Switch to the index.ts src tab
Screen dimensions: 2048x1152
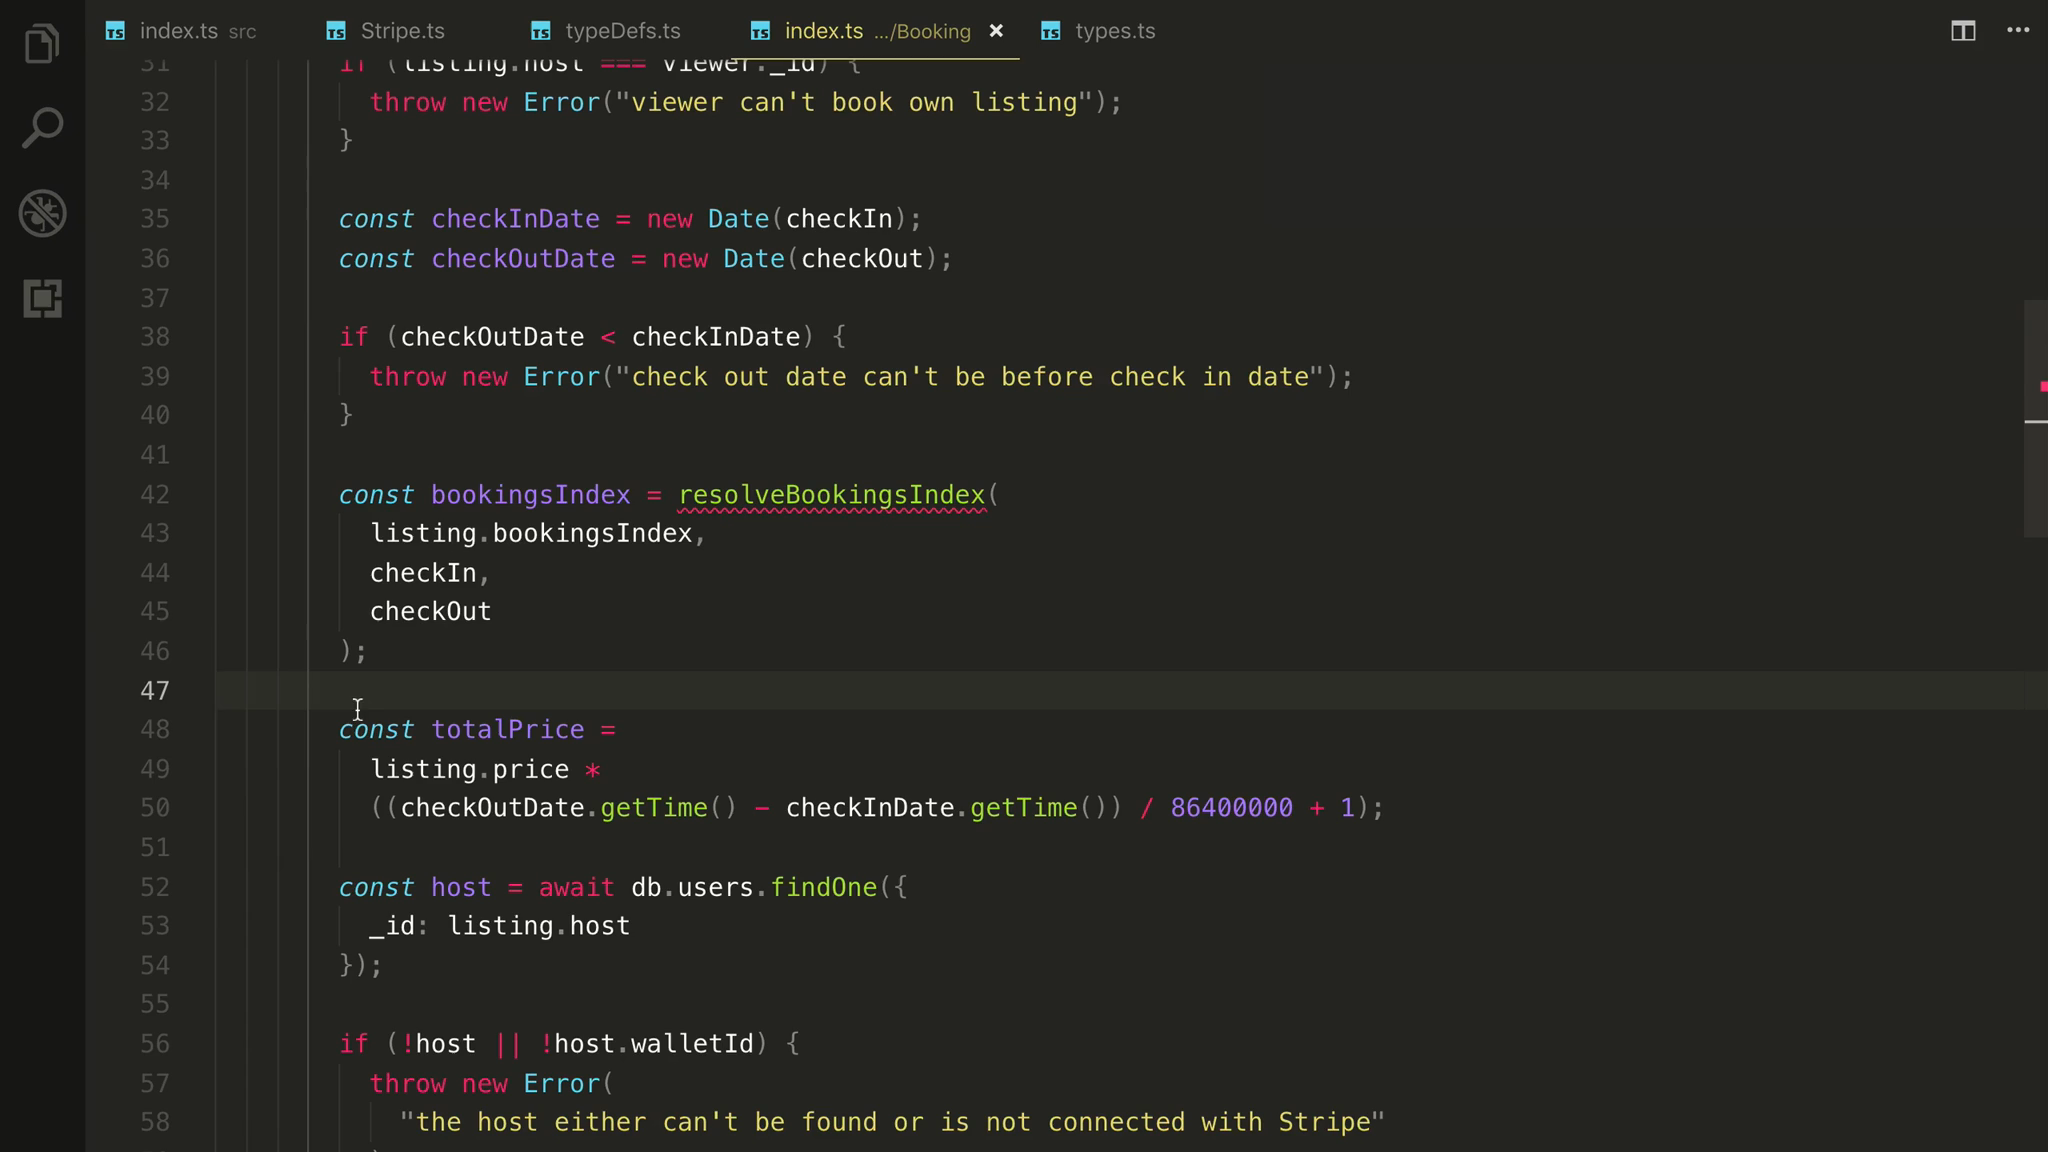click(180, 31)
